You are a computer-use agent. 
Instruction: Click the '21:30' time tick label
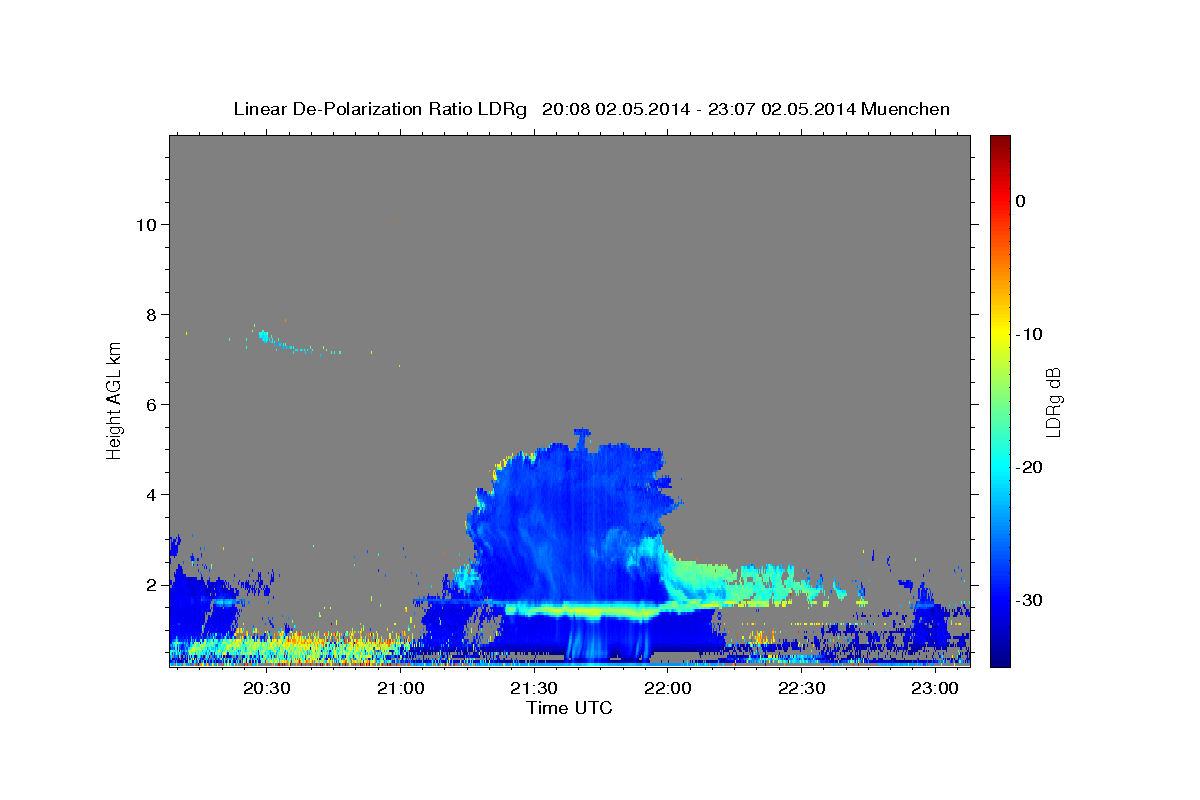534,689
